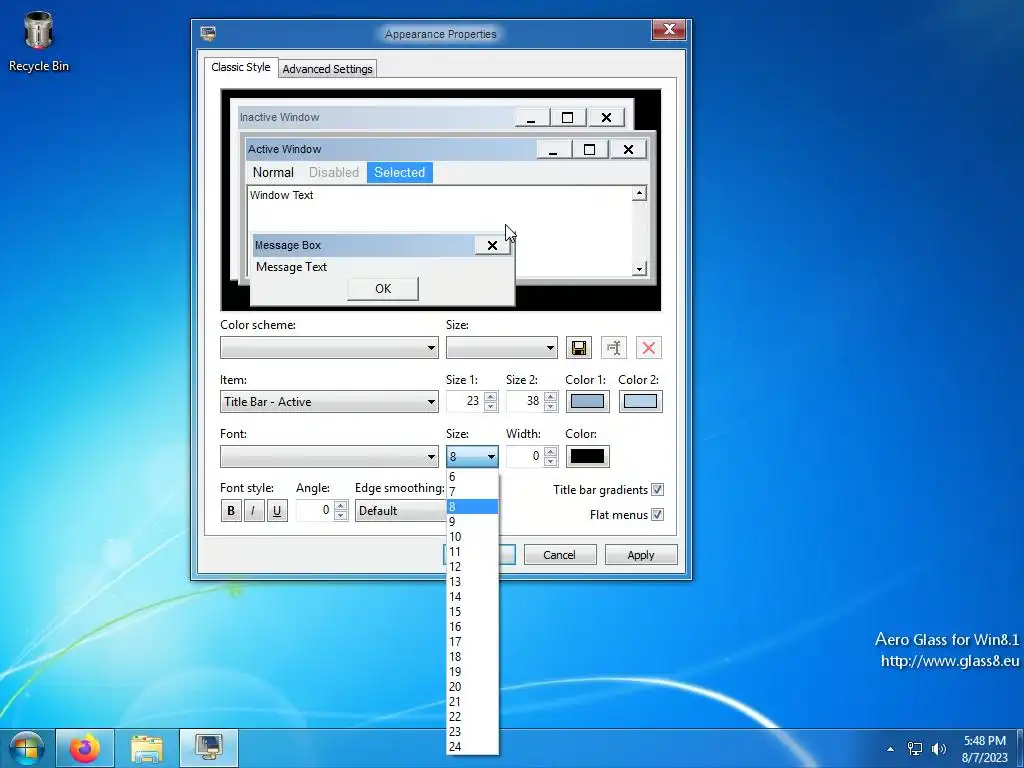Select font size 10 in list
Viewport: 1024px width, 768px height.
tap(472, 537)
